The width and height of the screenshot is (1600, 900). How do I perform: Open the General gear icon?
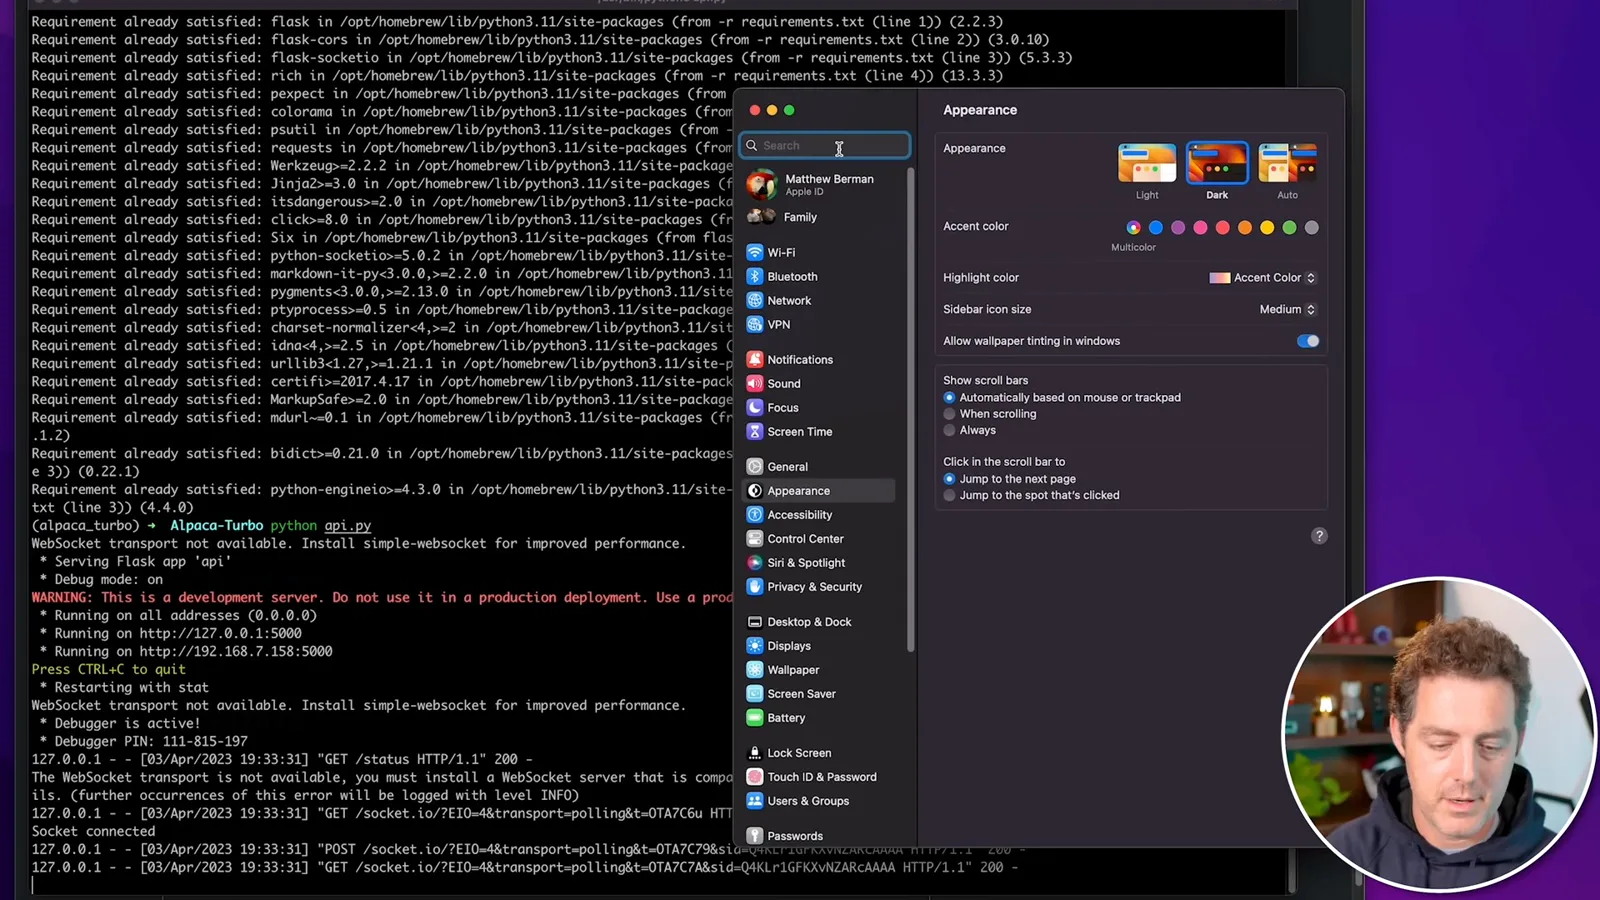click(x=755, y=467)
